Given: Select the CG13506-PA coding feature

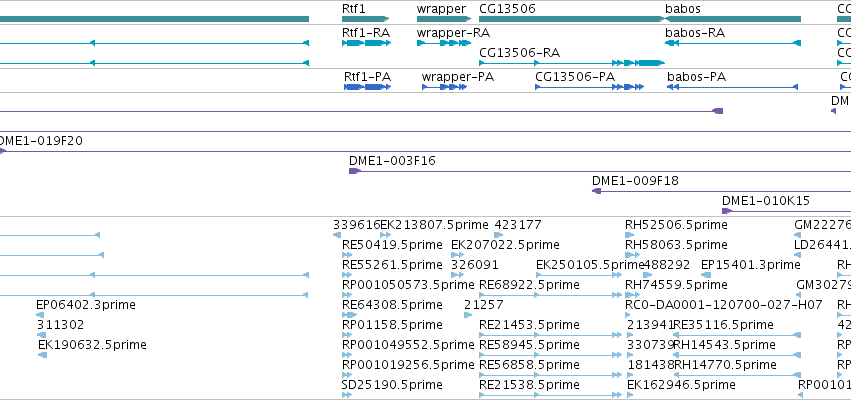Looking at the screenshot, I should tap(589, 87).
